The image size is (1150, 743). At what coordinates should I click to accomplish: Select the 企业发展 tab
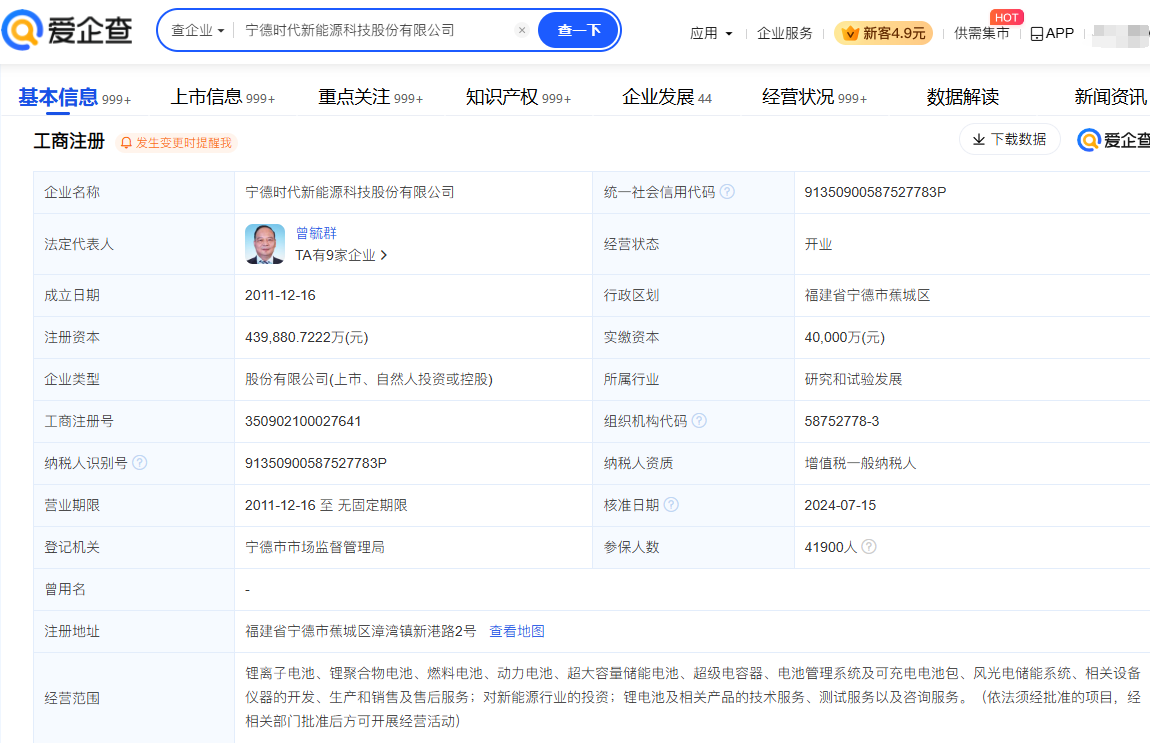[x=667, y=97]
